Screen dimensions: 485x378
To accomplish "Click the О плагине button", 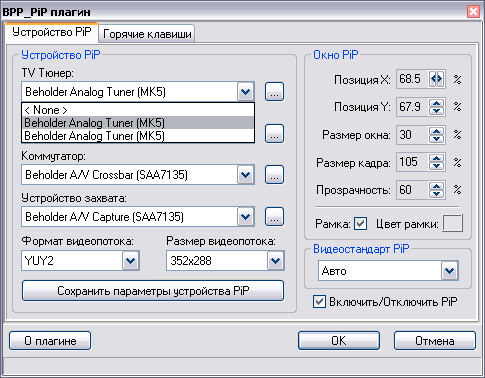I will [50, 341].
